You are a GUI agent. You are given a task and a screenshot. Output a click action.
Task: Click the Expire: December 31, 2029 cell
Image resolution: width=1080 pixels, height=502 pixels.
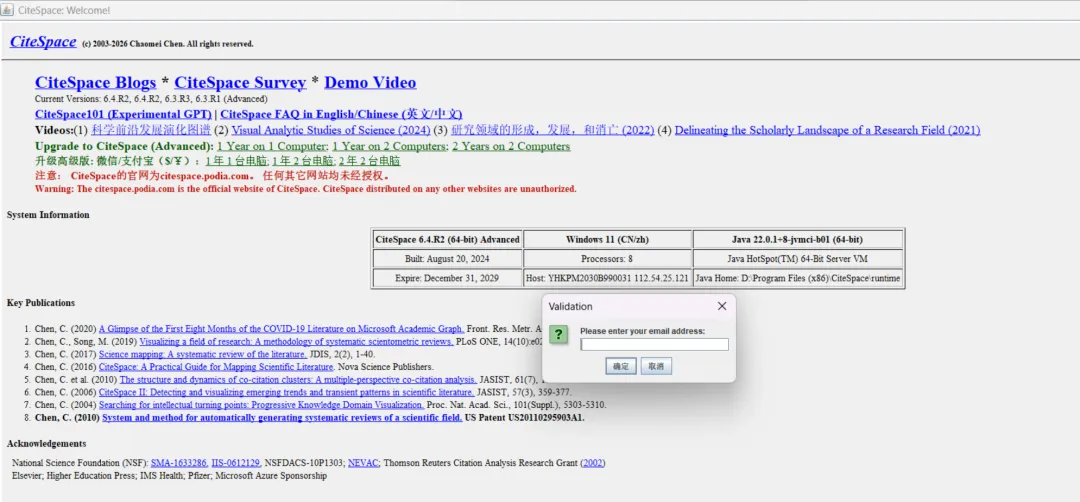click(447, 278)
